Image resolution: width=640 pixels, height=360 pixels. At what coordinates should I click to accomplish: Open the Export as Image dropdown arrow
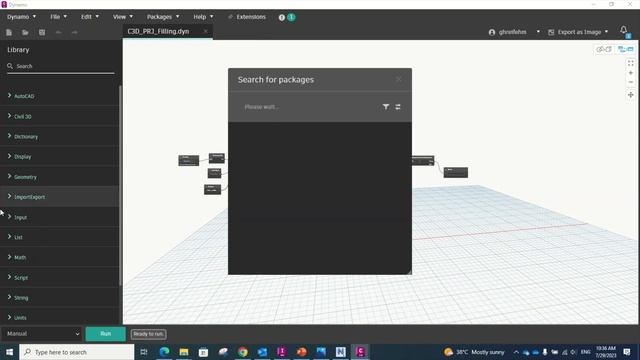tap(607, 32)
